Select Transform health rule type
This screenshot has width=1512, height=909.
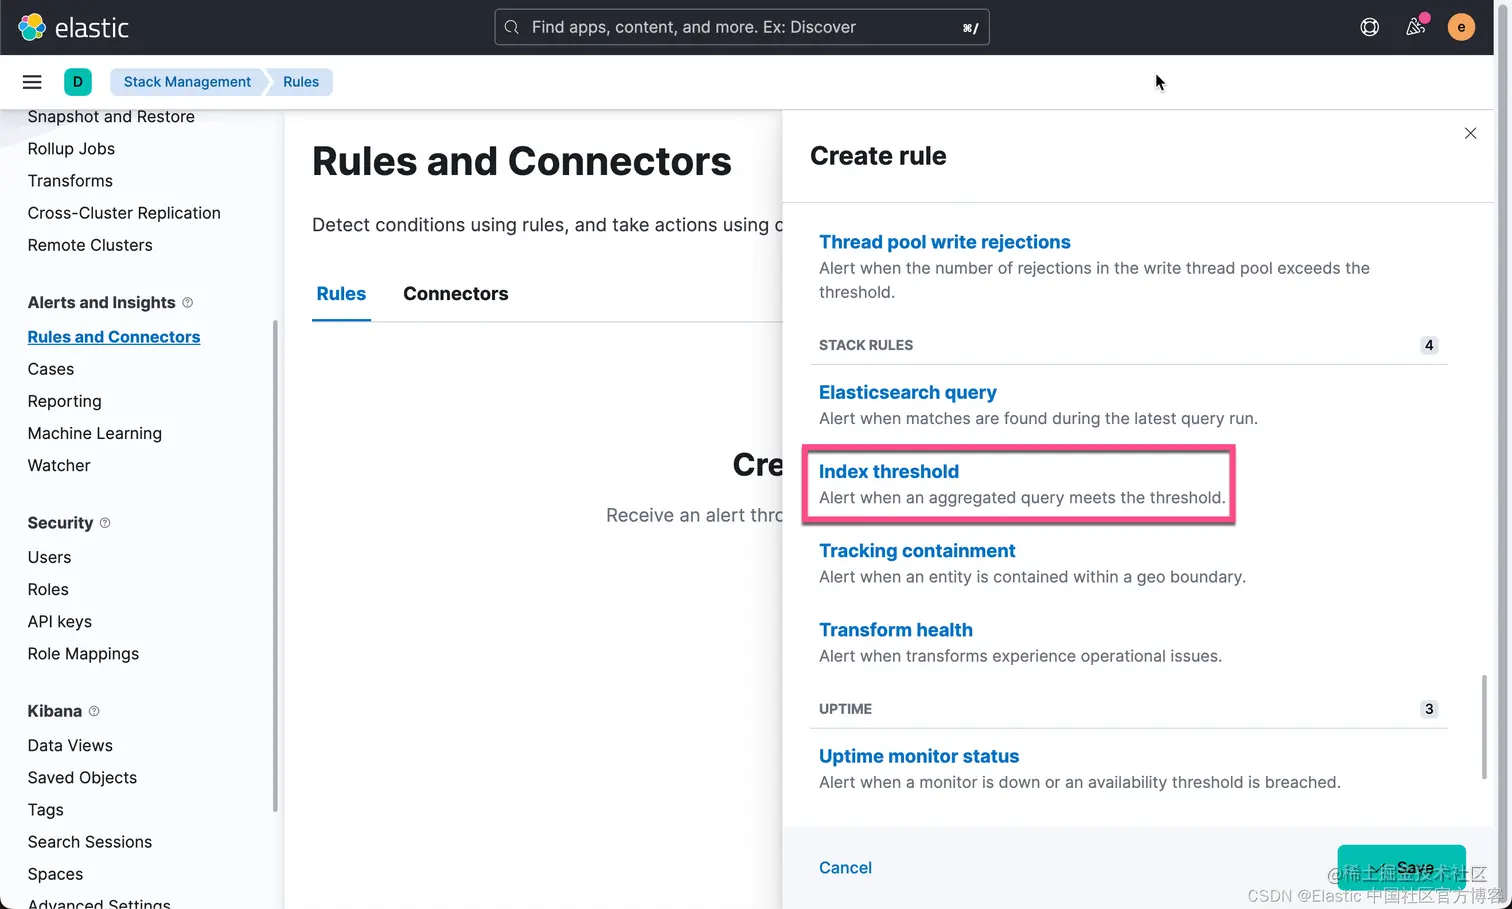click(895, 629)
